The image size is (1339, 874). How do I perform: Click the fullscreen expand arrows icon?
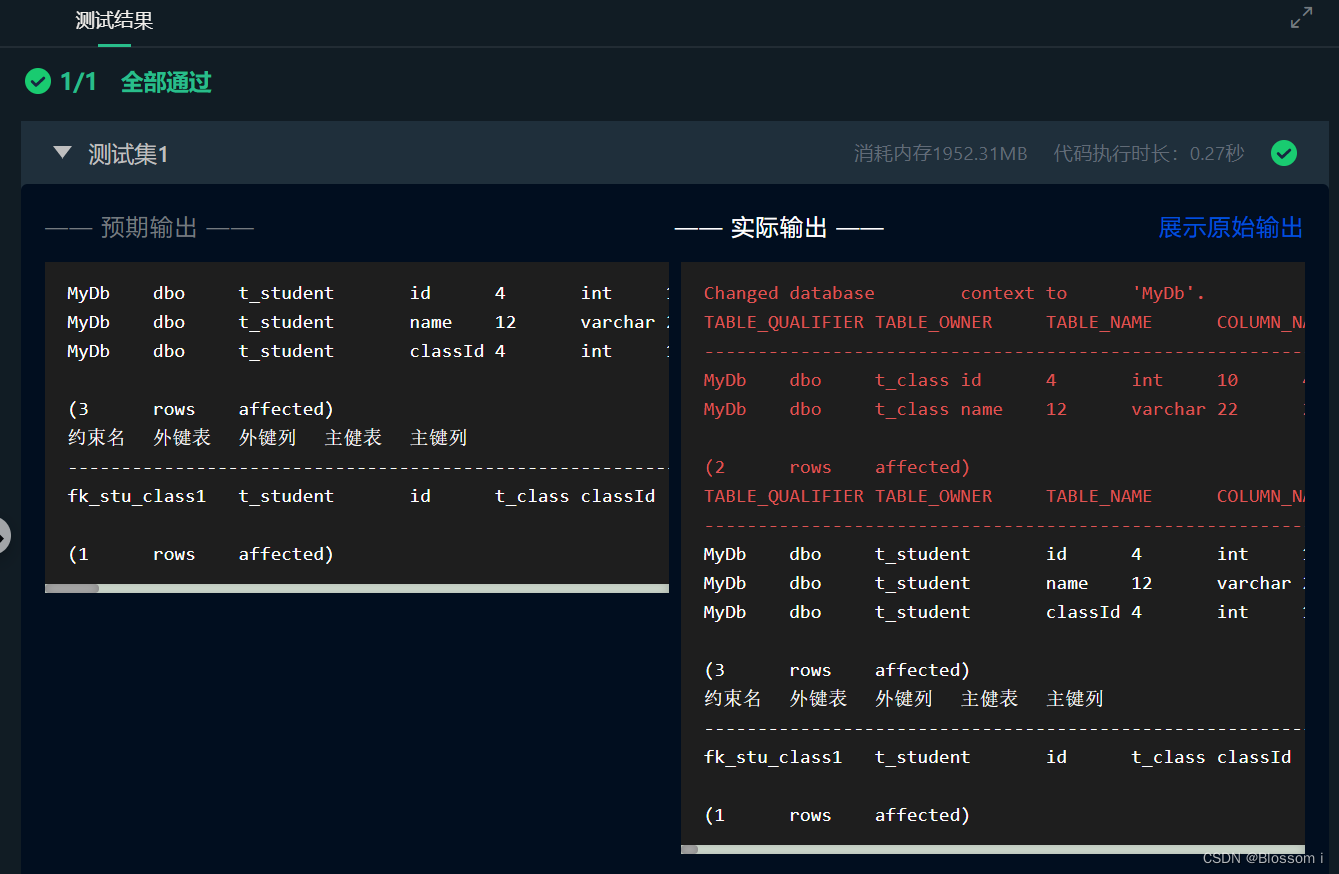coord(1301,18)
